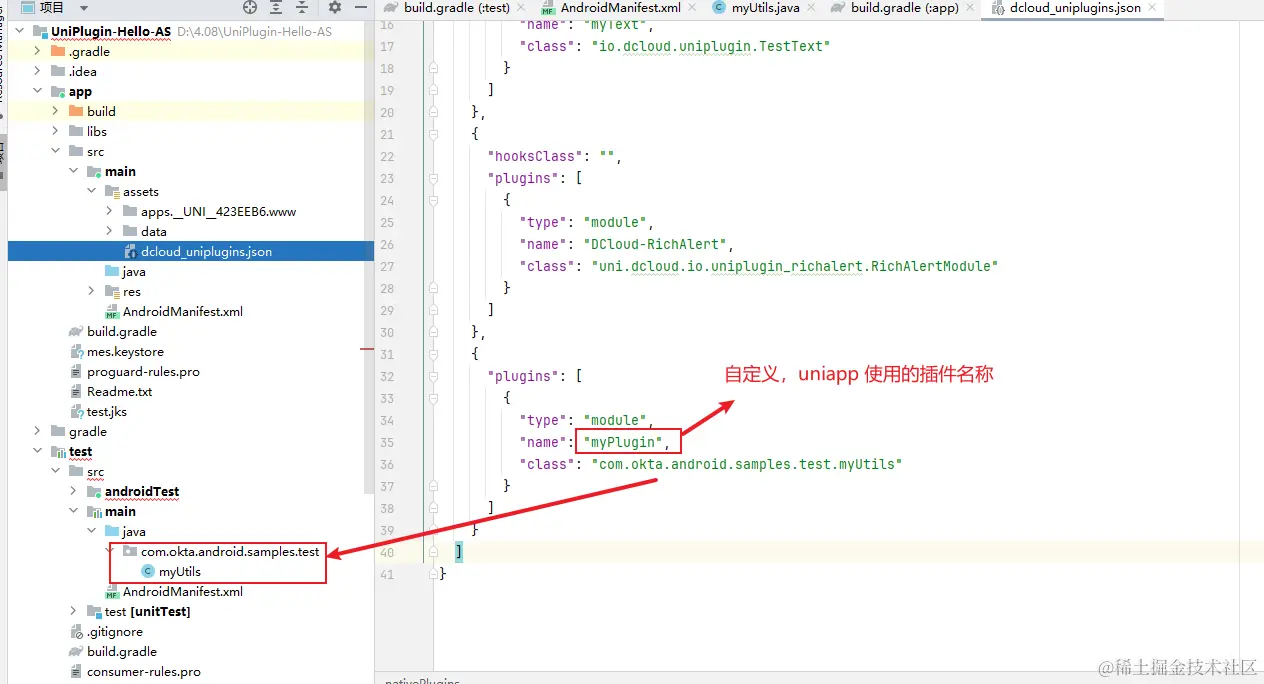1264x684 pixels.
Task: Close the AndroidManifest.xml editor tab
Action: 691,7
